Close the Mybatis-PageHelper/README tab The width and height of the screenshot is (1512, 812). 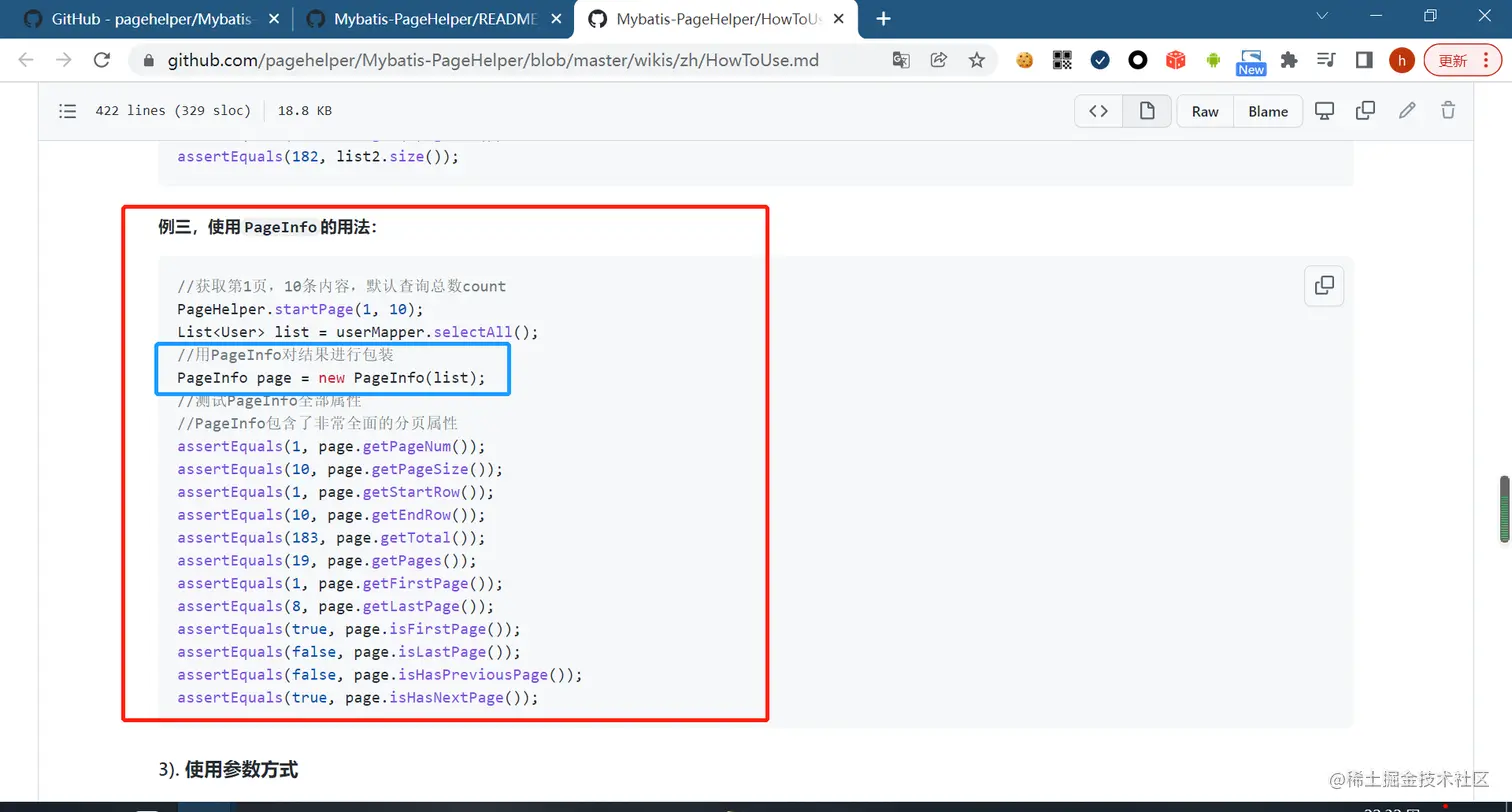pos(555,19)
